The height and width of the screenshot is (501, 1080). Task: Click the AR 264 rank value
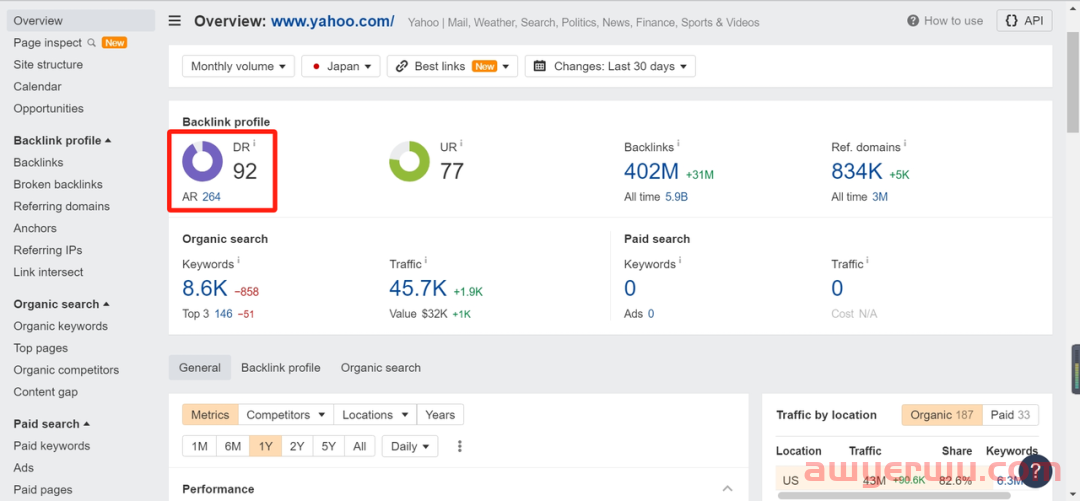pyautogui.click(x=211, y=197)
